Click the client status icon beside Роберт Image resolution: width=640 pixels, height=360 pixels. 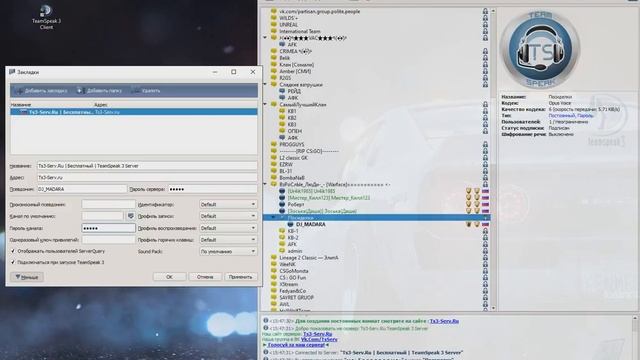coord(282,204)
